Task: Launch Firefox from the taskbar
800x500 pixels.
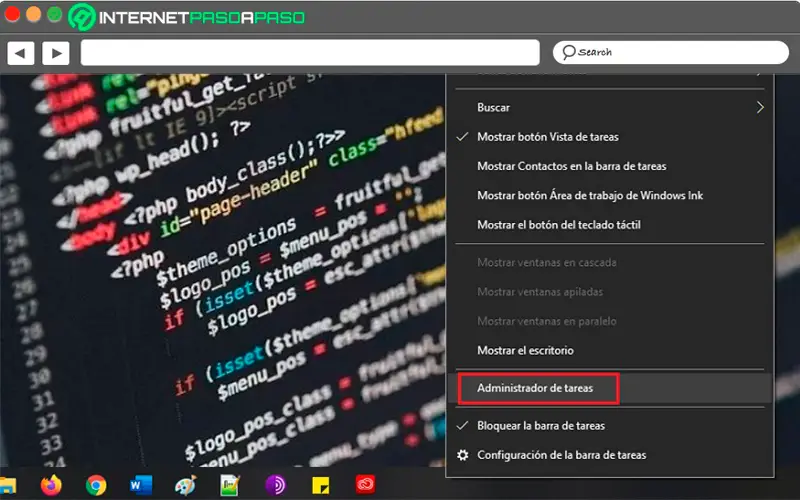Action: tap(51, 485)
